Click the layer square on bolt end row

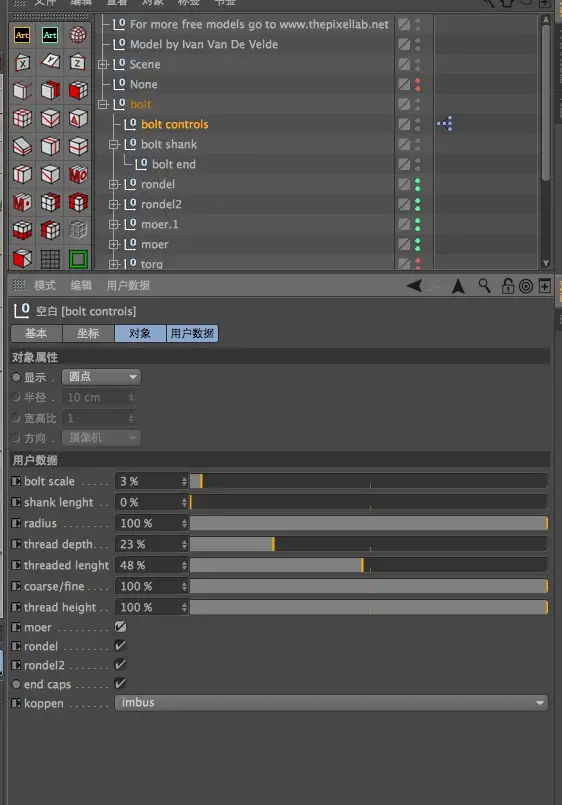pyautogui.click(x=404, y=164)
